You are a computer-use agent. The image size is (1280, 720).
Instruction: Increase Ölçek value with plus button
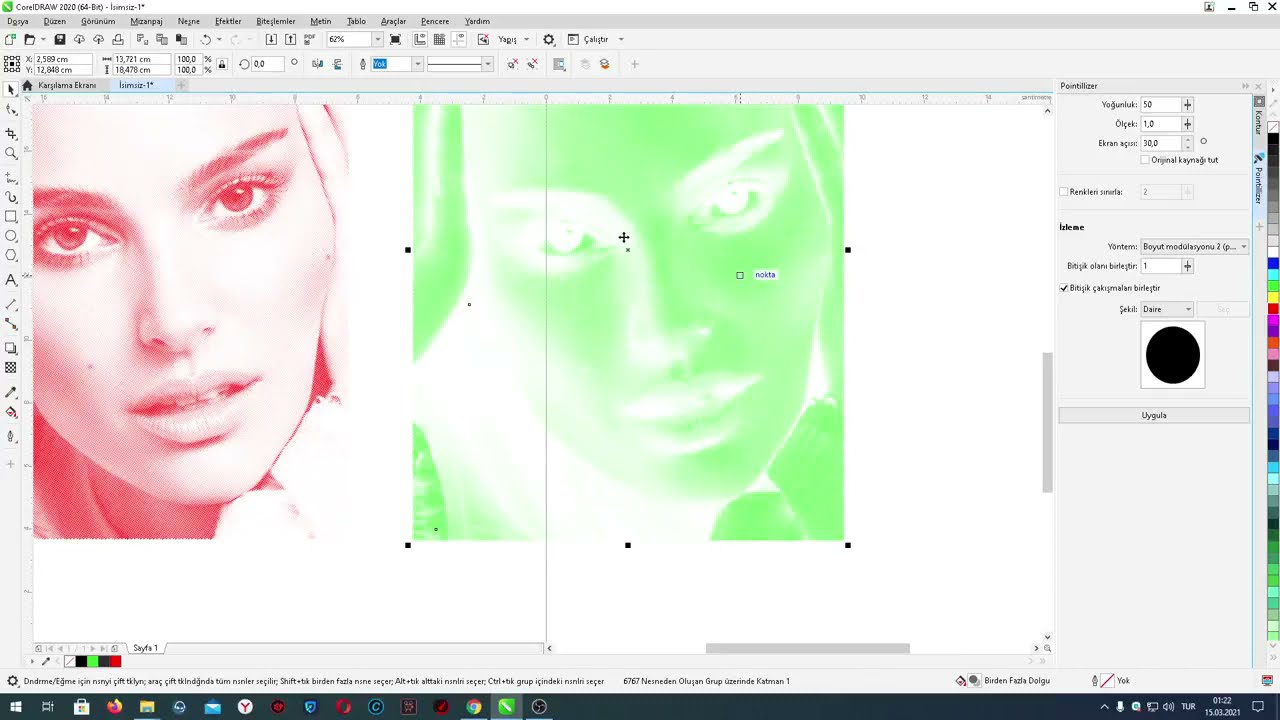1187,124
